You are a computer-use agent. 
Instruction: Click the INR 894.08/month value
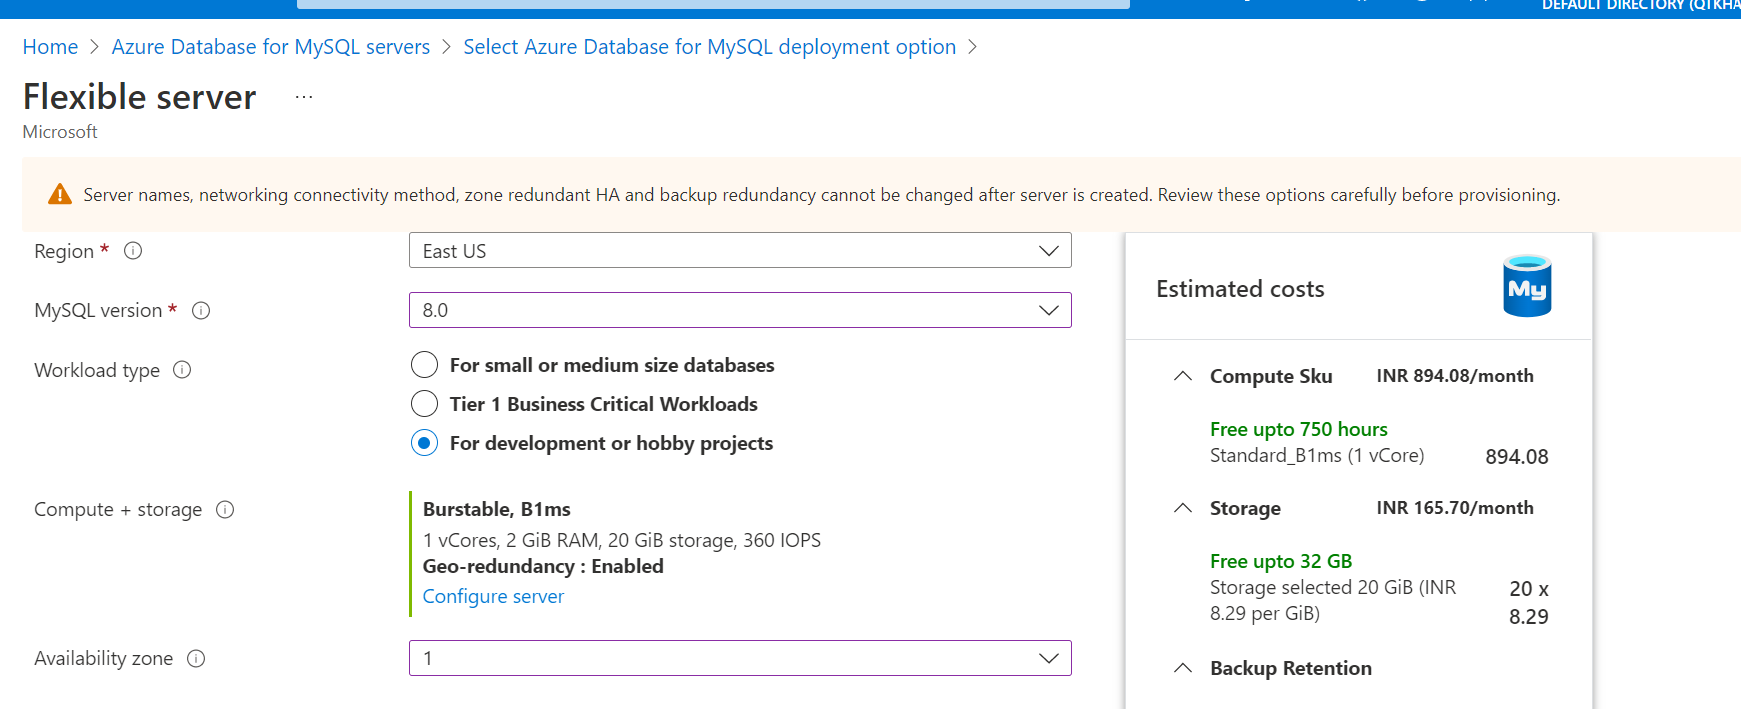1455,376
